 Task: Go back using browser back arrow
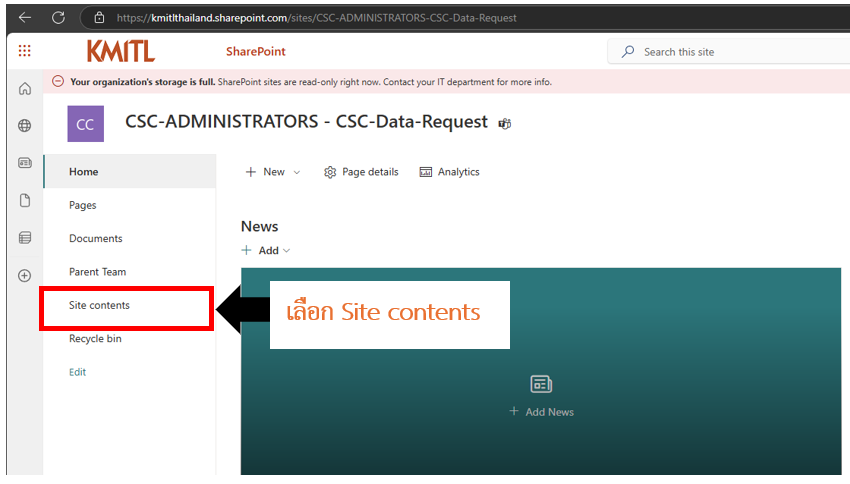click(x=25, y=17)
